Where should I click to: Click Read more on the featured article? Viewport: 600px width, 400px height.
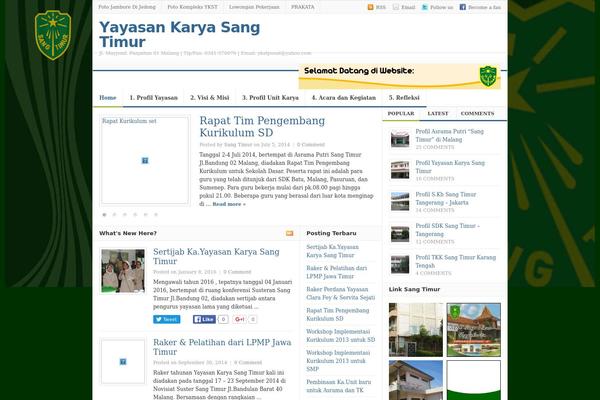(x=229, y=204)
